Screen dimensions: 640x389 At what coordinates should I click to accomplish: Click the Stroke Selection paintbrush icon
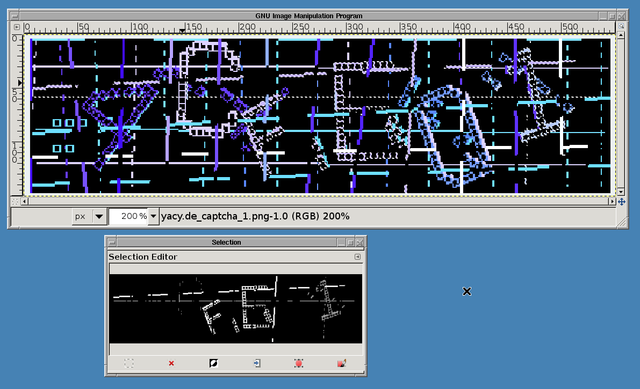342,363
